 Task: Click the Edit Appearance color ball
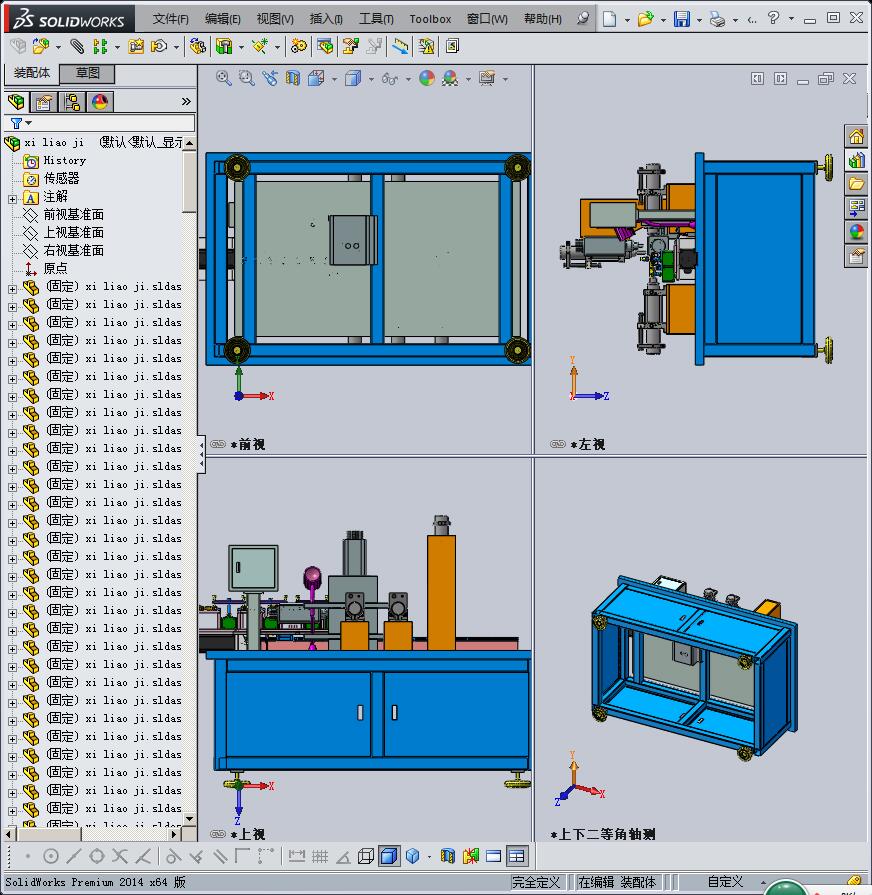[x=427, y=78]
